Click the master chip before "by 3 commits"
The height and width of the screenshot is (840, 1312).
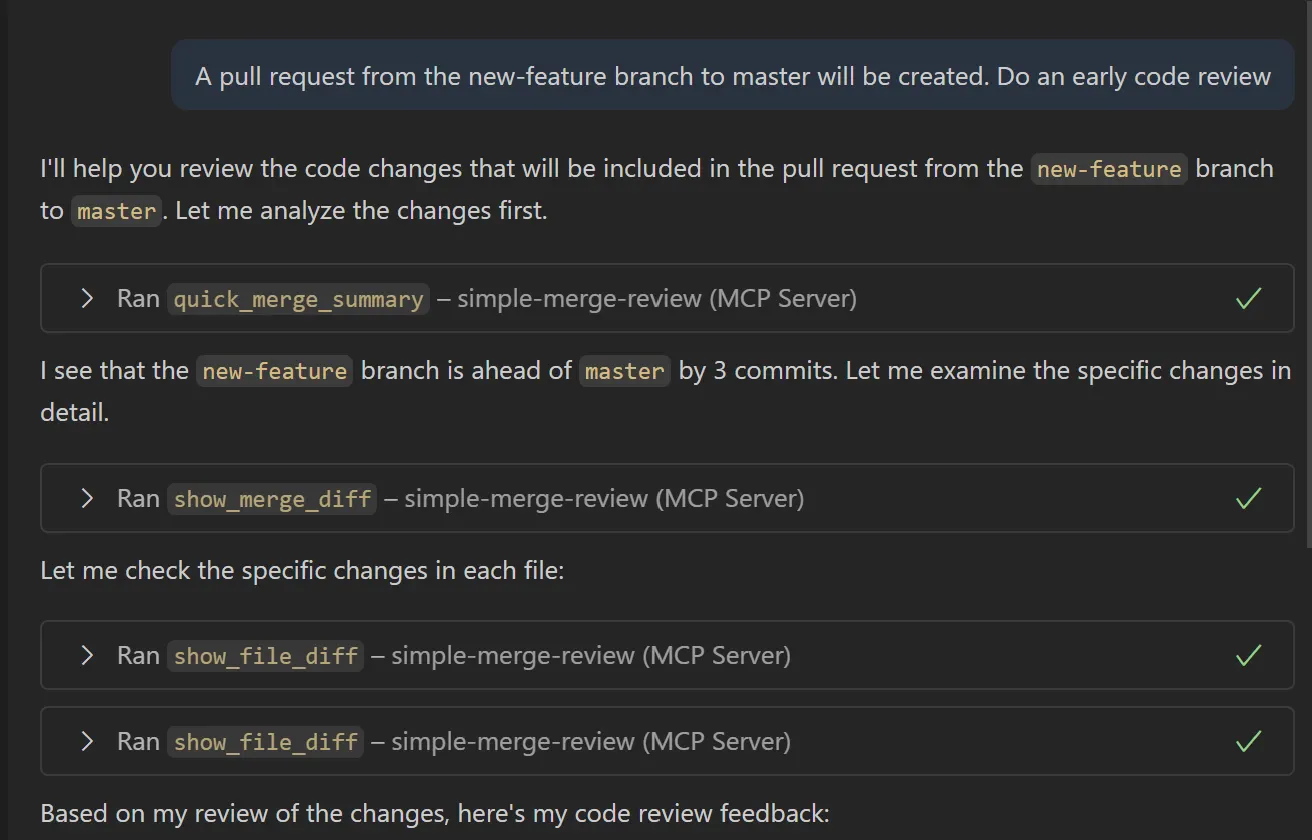[x=624, y=372]
